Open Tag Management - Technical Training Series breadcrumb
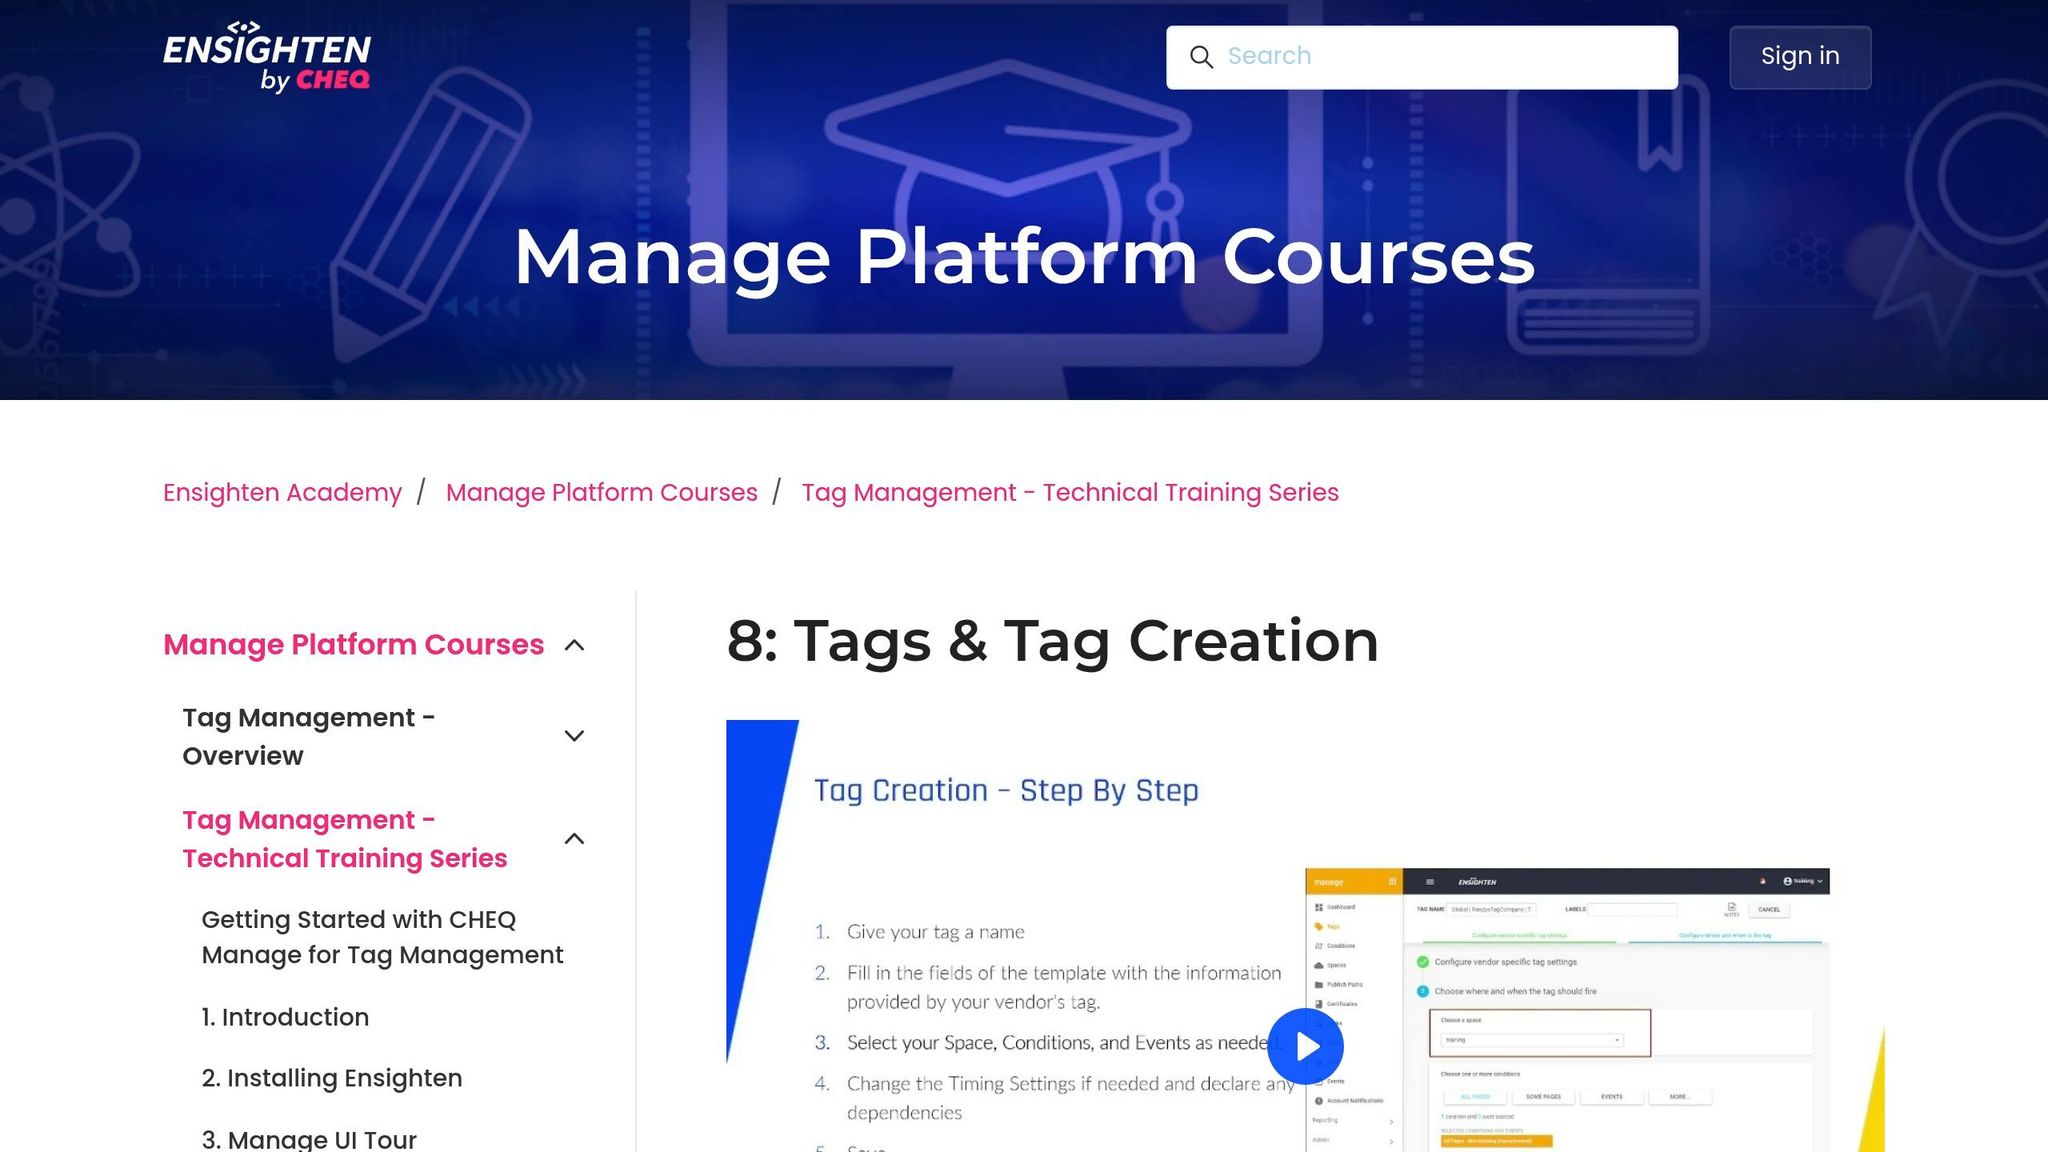2048x1152 pixels. point(1070,492)
